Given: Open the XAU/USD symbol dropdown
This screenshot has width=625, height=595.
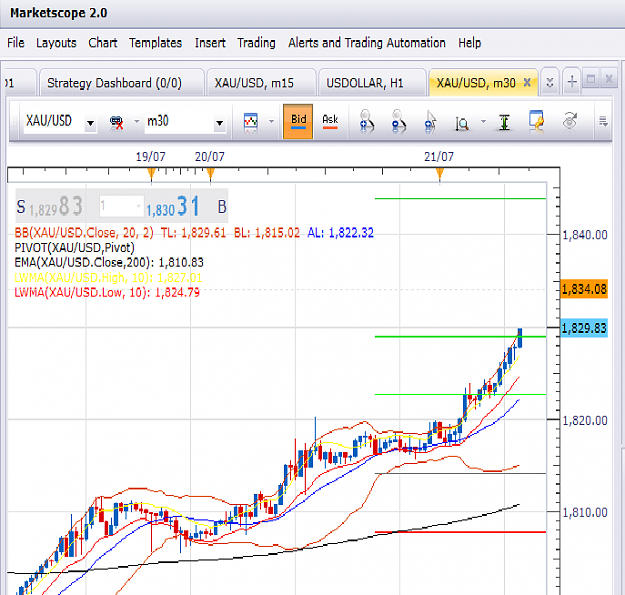Looking at the screenshot, I should (90, 123).
